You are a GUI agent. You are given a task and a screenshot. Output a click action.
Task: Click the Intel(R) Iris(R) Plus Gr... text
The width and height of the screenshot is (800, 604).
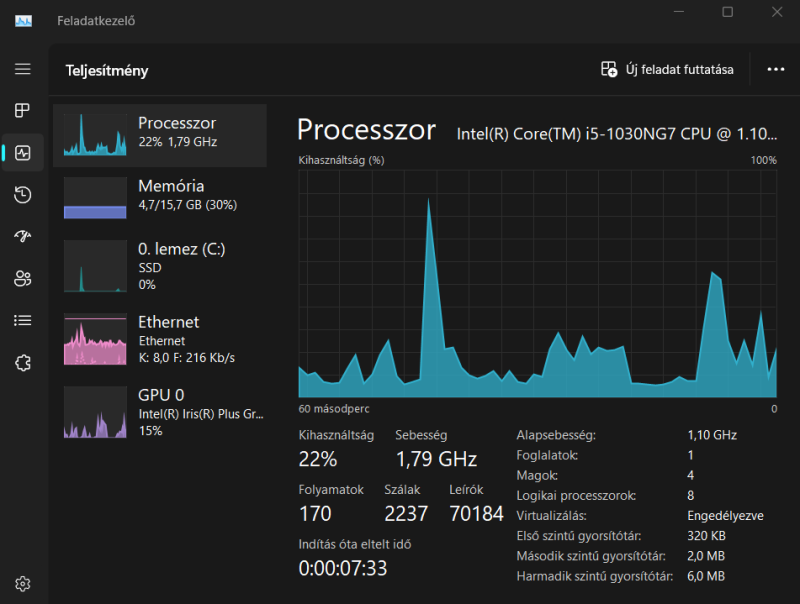[x=201, y=414]
